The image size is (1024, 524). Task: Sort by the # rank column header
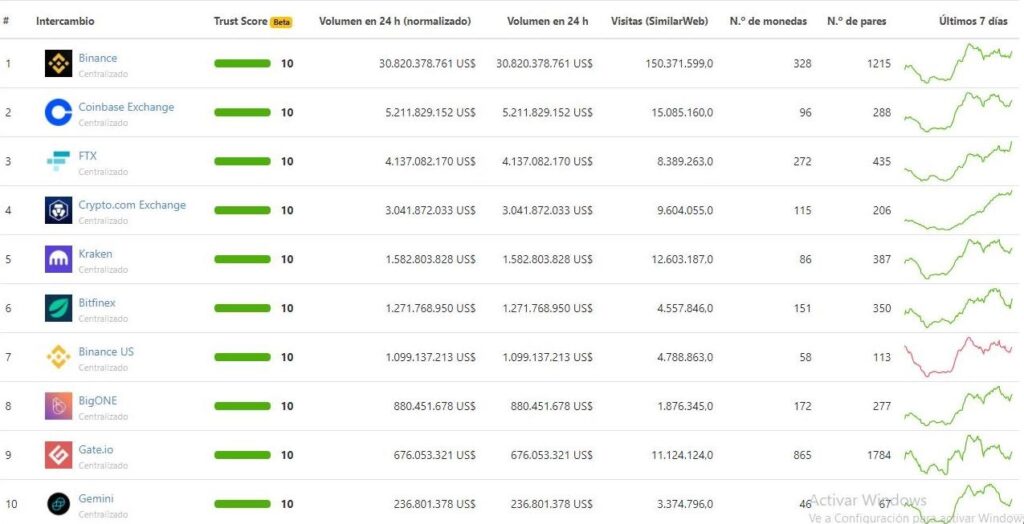click(x=6, y=21)
